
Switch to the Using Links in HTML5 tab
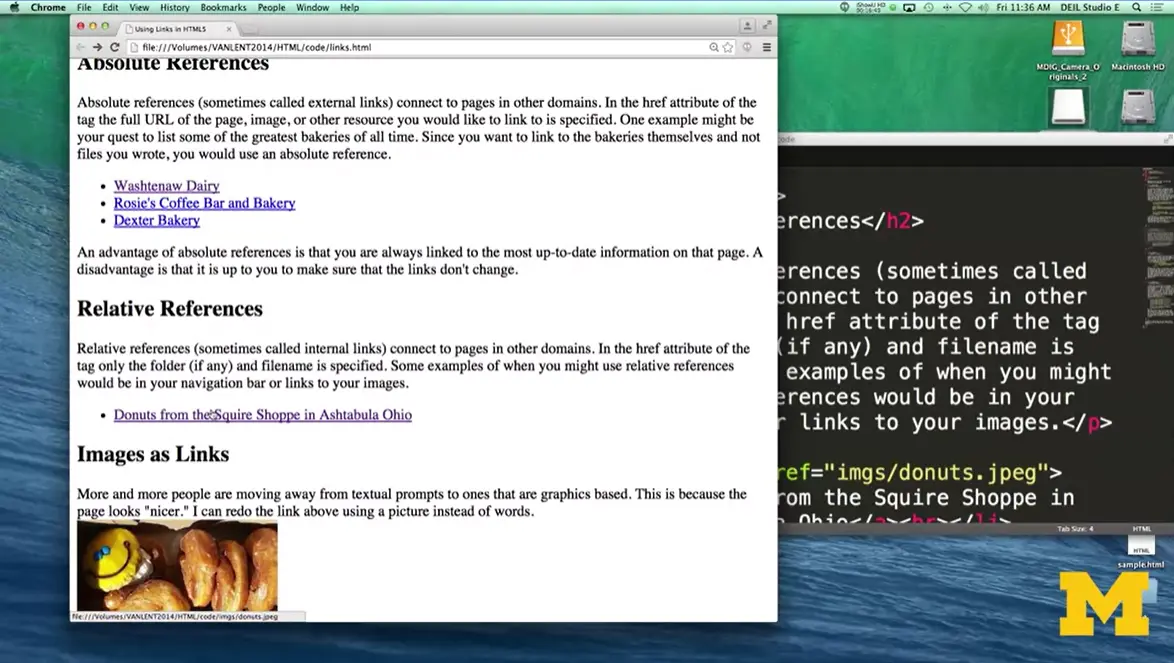(x=172, y=29)
